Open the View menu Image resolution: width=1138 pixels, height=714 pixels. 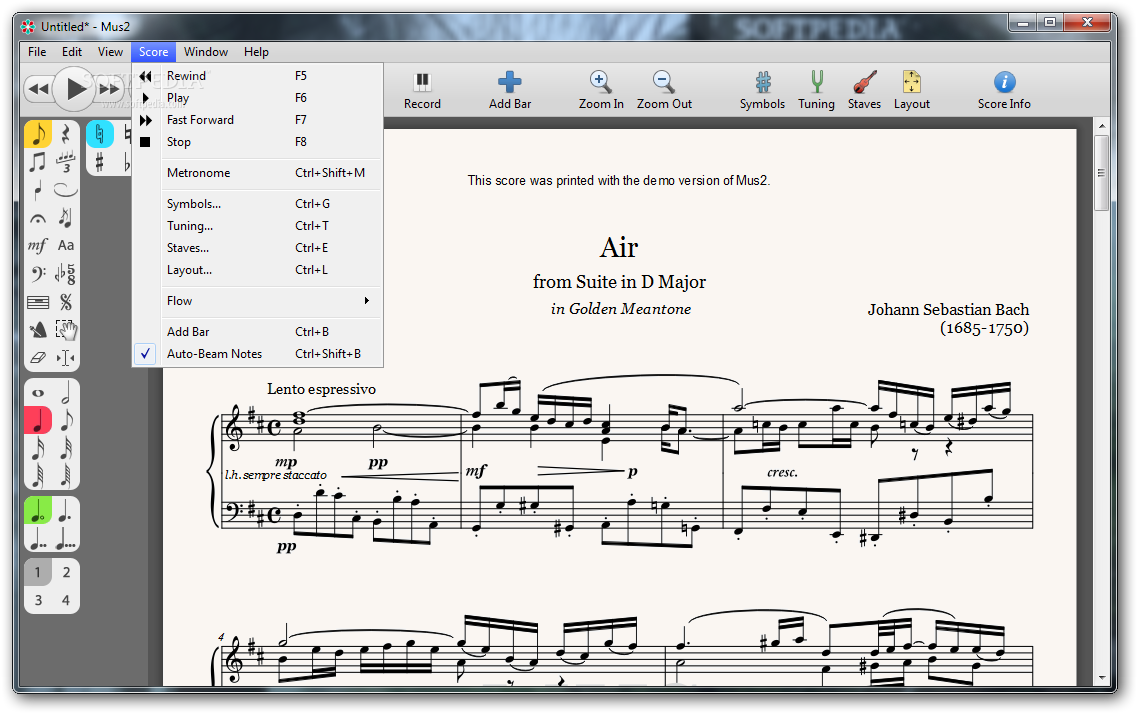(x=110, y=52)
